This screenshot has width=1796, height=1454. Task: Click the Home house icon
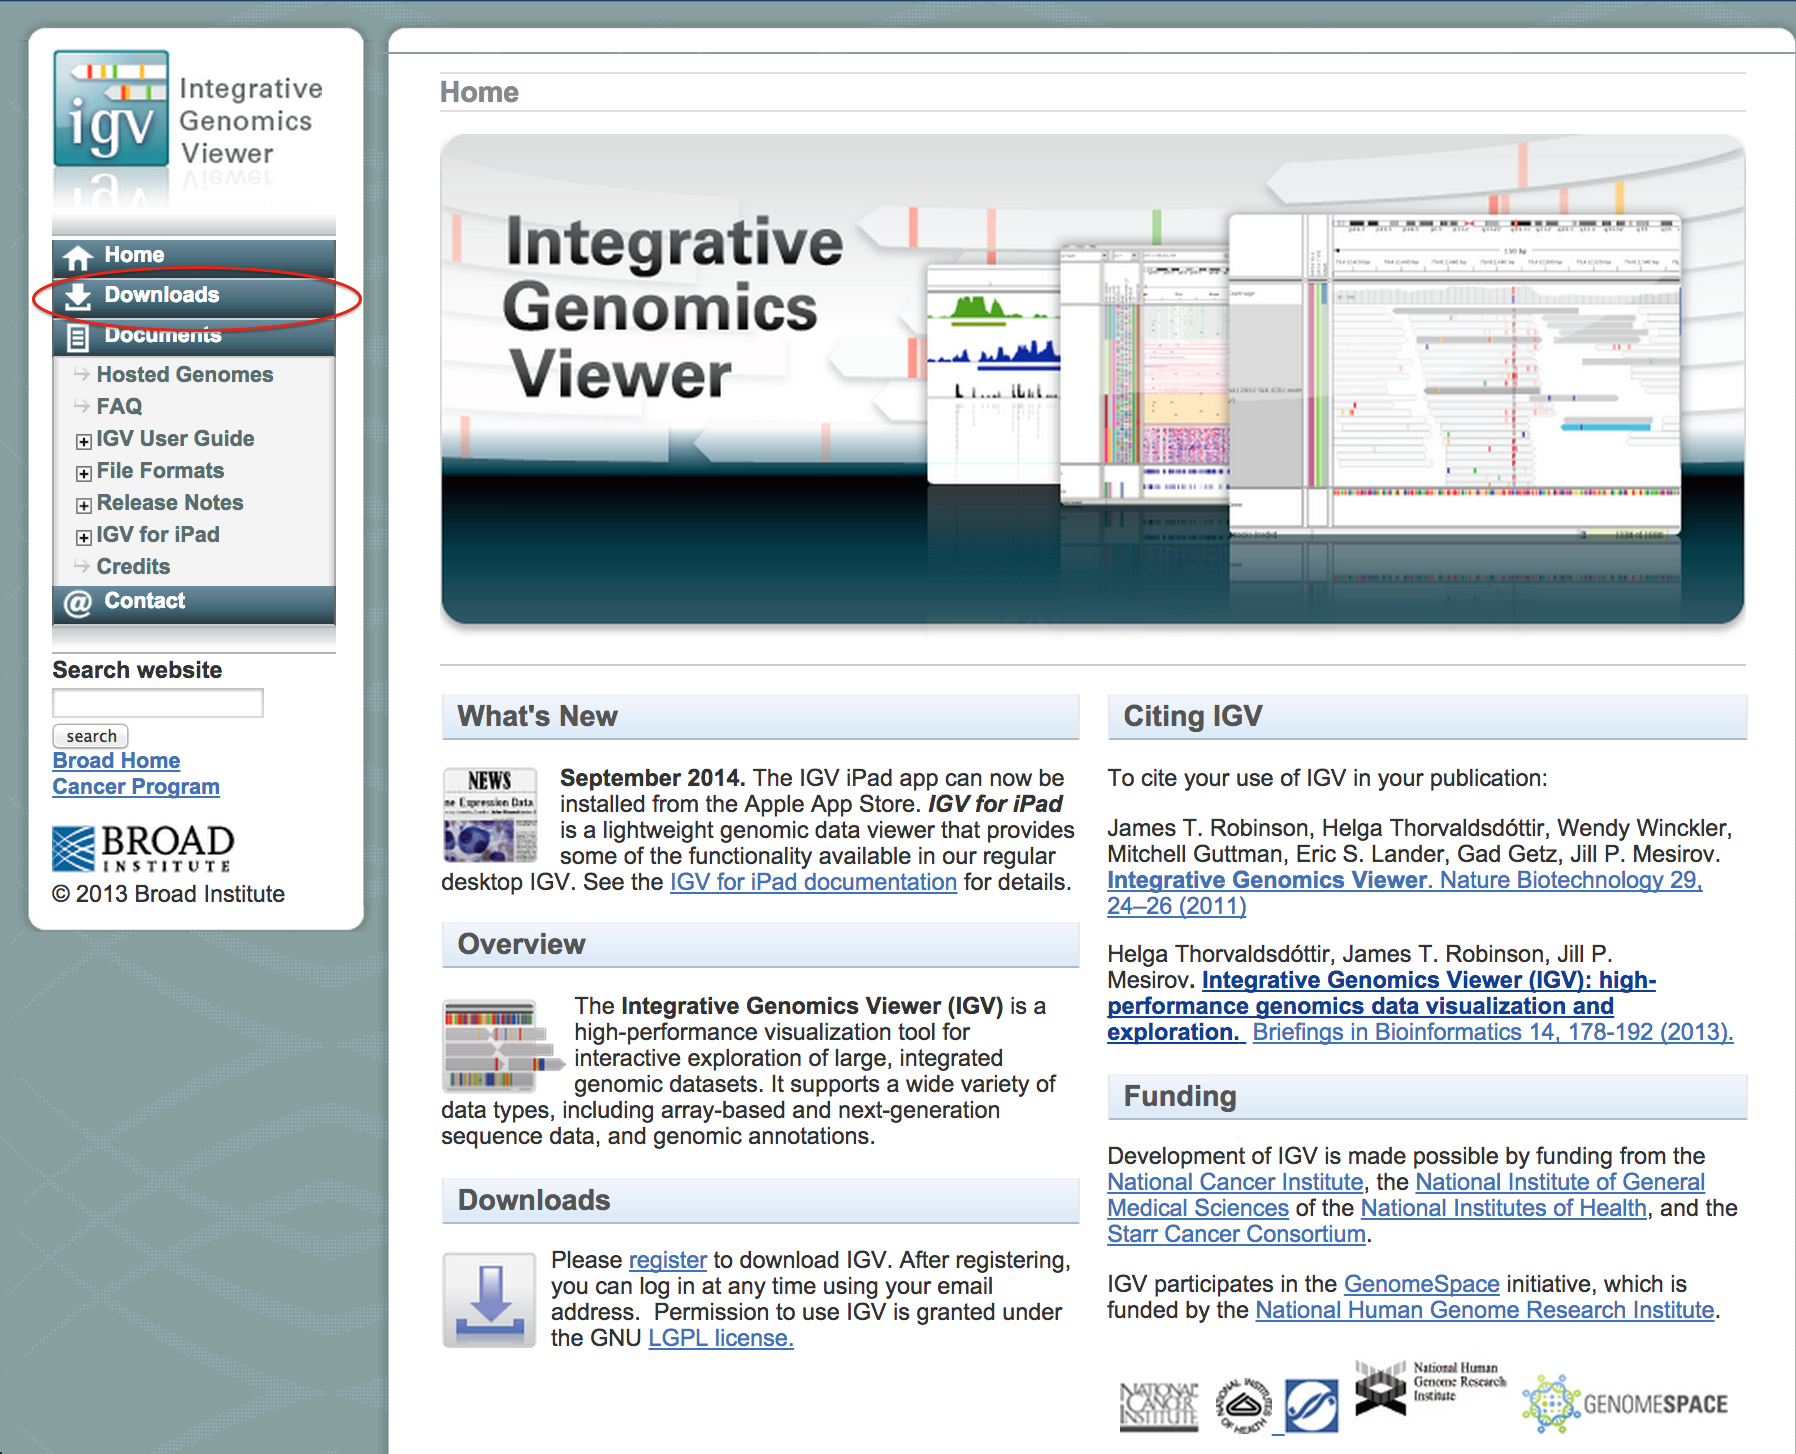tap(78, 258)
